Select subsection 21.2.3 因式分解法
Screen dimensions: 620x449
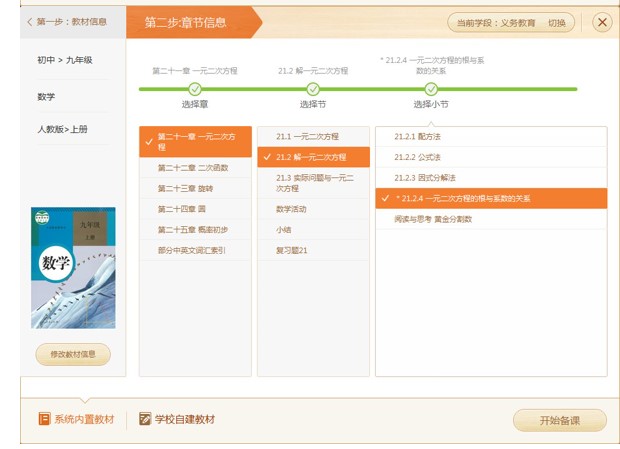coord(491,178)
